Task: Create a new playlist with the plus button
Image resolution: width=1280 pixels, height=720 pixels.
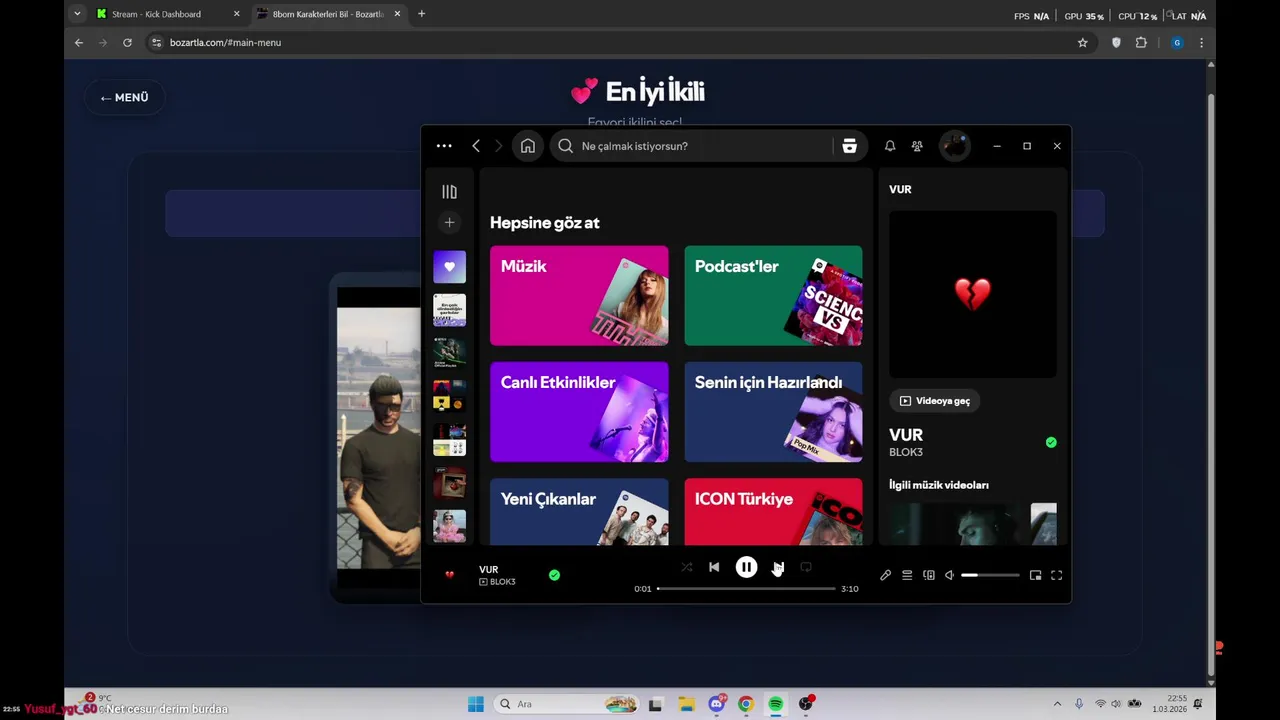Action: pos(449,222)
